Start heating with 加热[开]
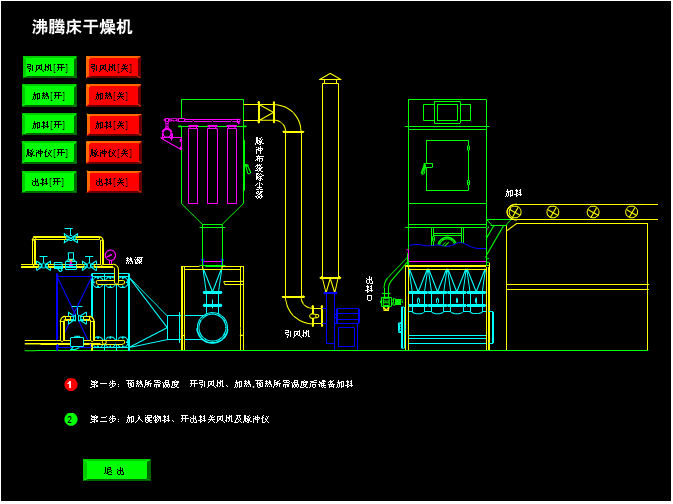Viewport: 673px width, 504px height. (49, 96)
